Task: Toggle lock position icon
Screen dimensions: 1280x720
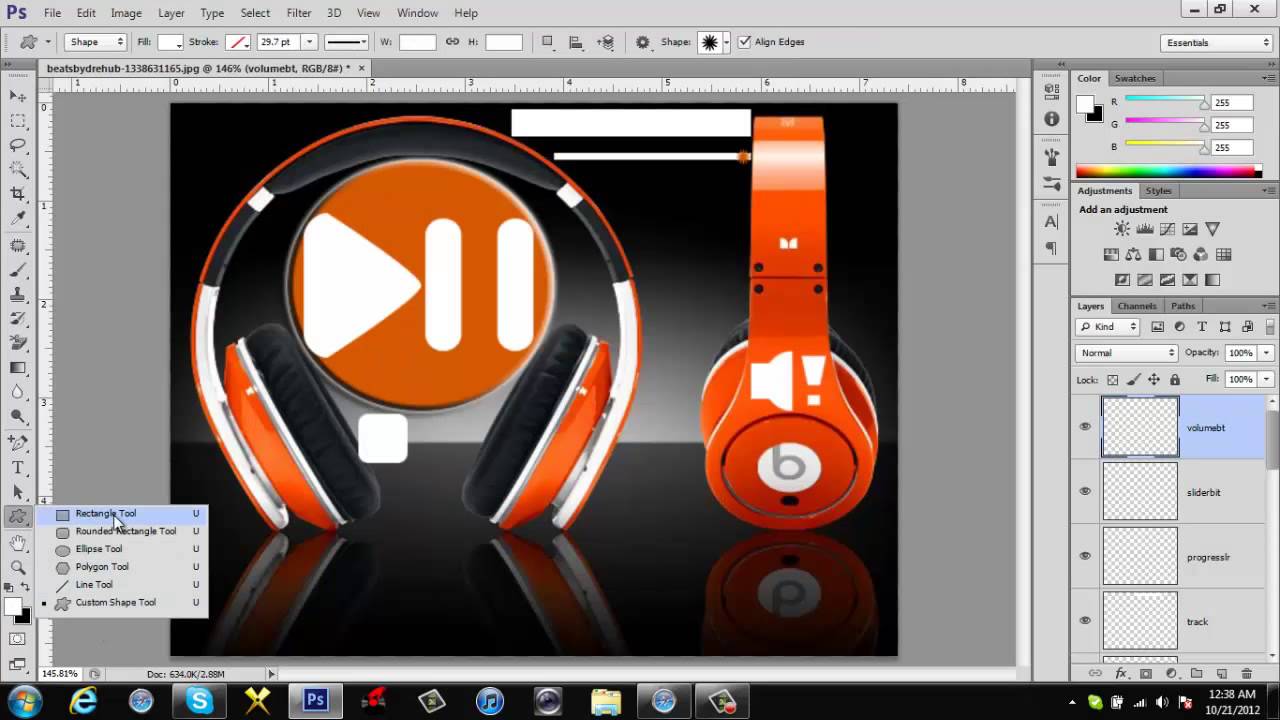Action: coord(1154,380)
